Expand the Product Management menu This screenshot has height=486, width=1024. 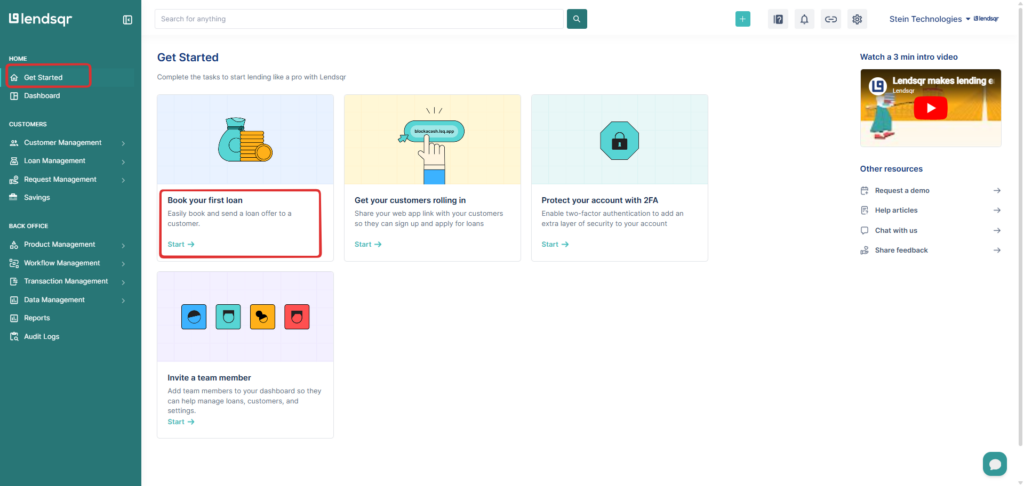tap(60, 244)
